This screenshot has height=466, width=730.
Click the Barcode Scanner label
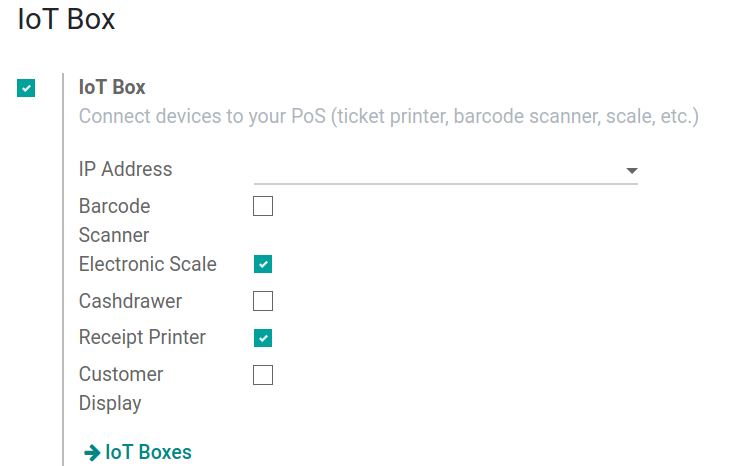[x=115, y=221]
